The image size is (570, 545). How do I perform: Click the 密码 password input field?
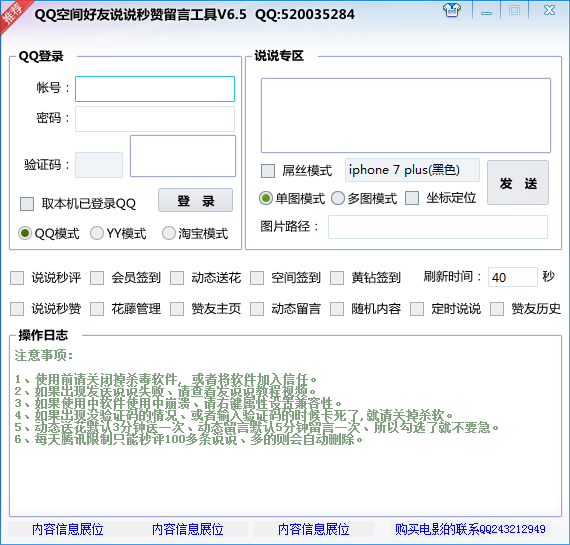pyautogui.click(x=155, y=119)
